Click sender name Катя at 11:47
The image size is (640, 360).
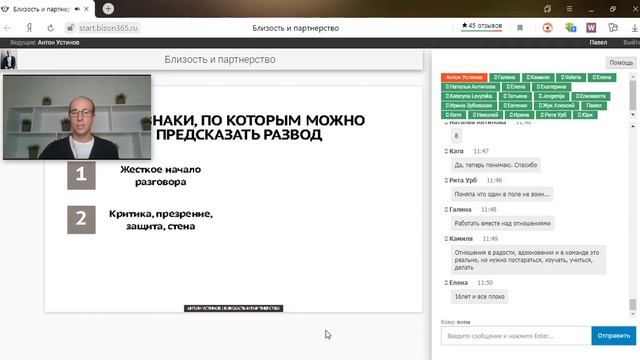pos(456,151)
